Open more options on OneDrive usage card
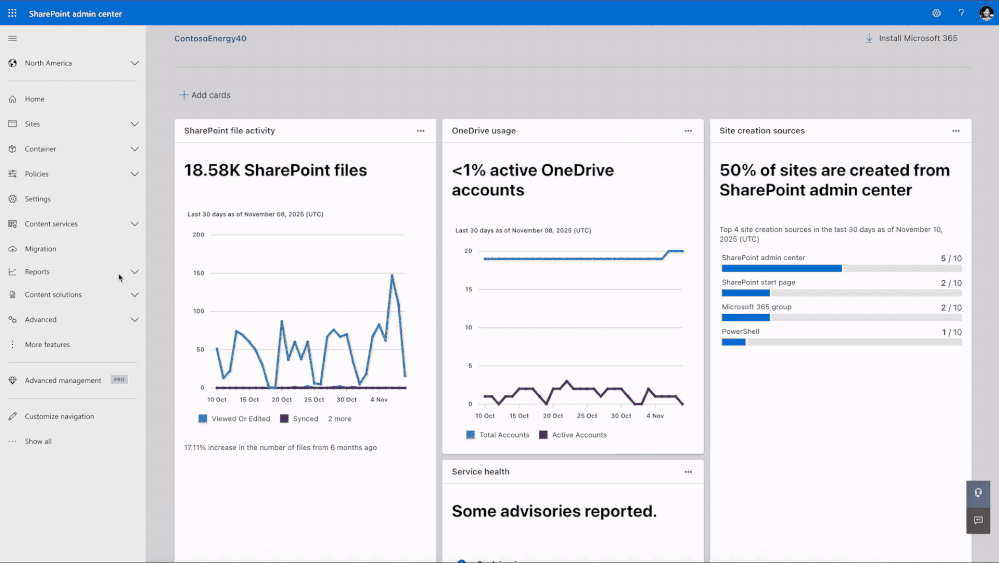 [x=688, y=131]
